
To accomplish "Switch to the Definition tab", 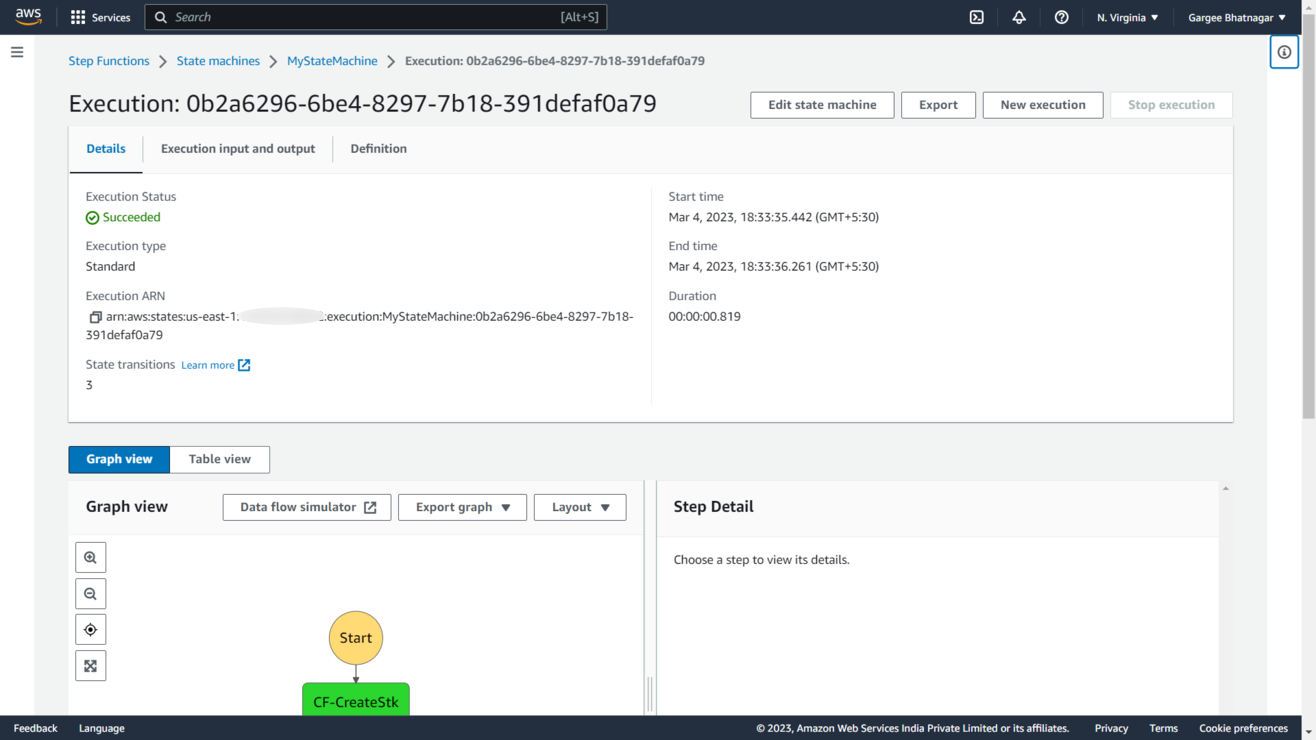I will click(378, 149).
